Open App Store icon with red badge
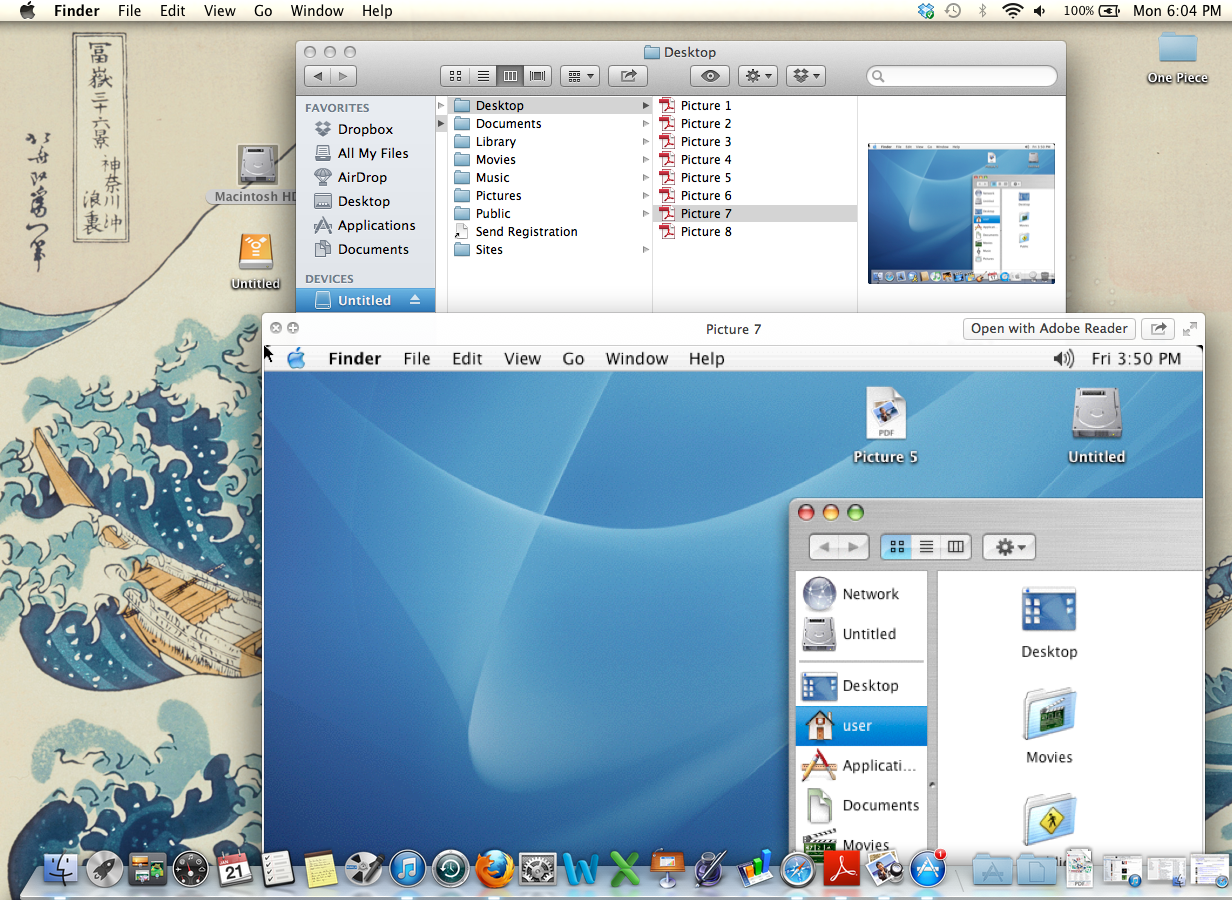The height and width of the screenshot is (900, 1232). coord(928,869)
